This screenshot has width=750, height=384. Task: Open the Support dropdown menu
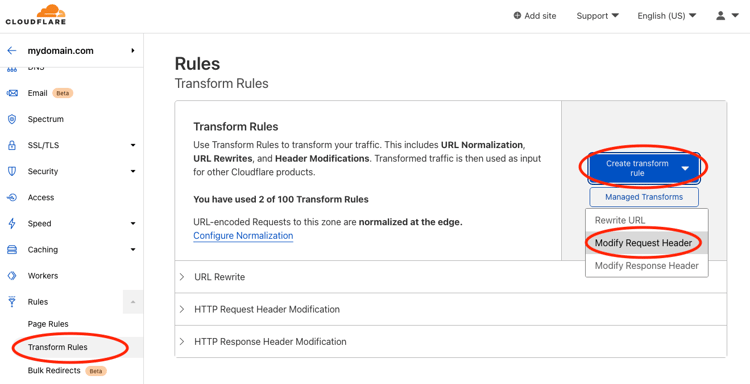(597, 16)
